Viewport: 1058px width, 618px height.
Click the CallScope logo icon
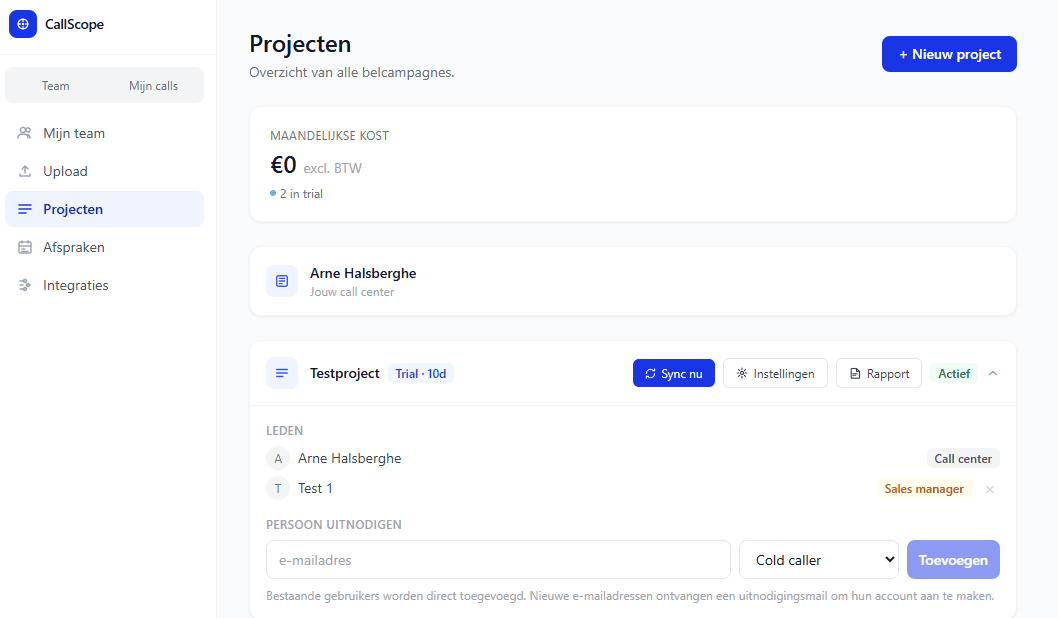coord(23,24)
